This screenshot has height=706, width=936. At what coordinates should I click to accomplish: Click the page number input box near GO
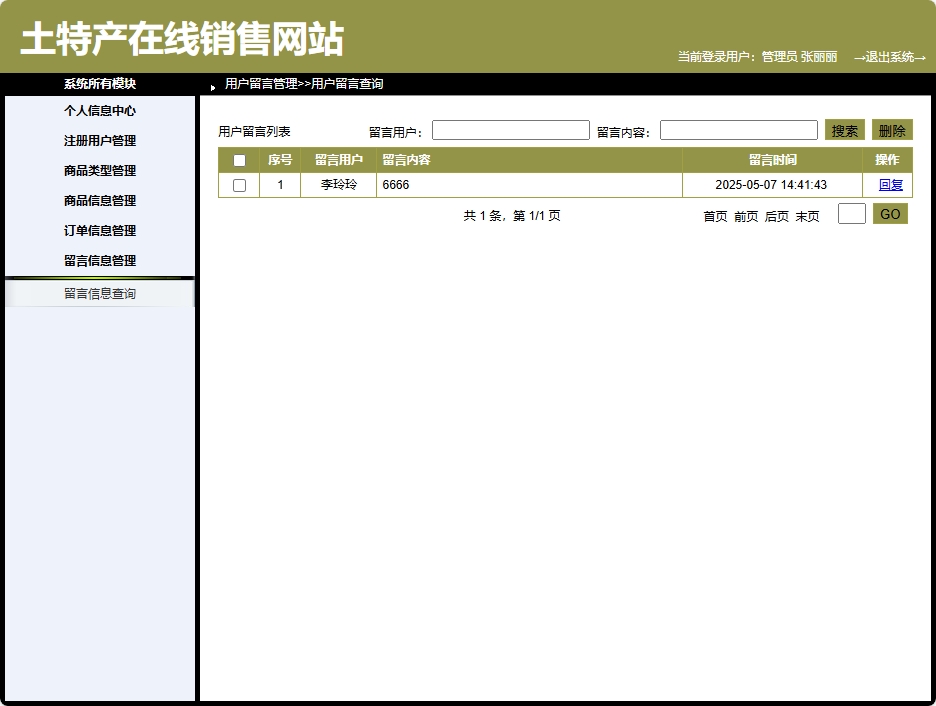click(x=851, y=213)
